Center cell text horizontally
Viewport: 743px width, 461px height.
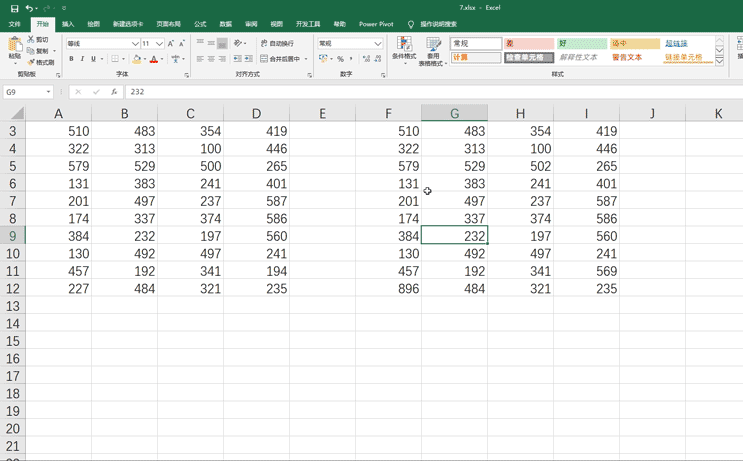(x=211, y=59)
